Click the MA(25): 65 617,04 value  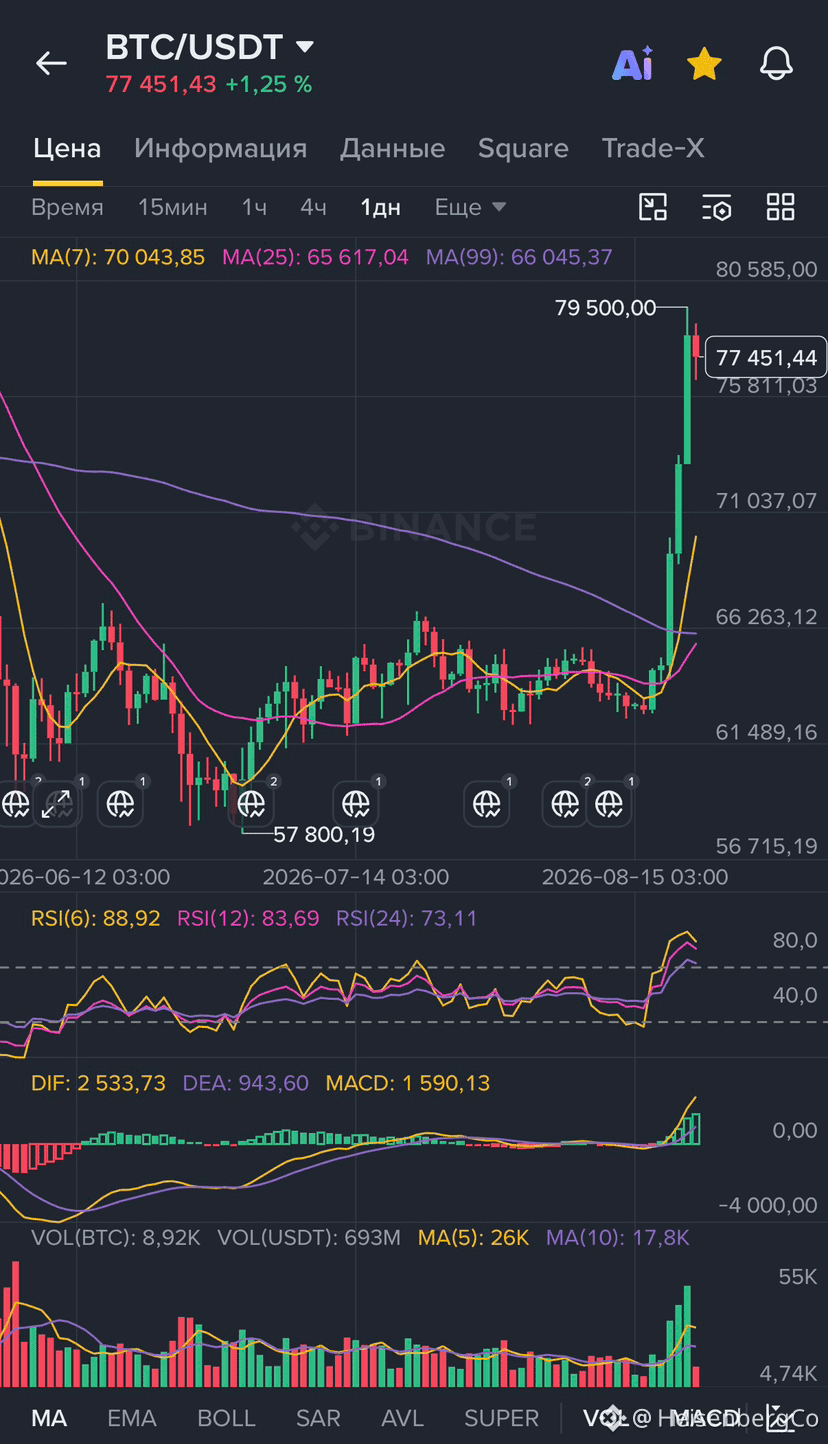coord(315,257)
